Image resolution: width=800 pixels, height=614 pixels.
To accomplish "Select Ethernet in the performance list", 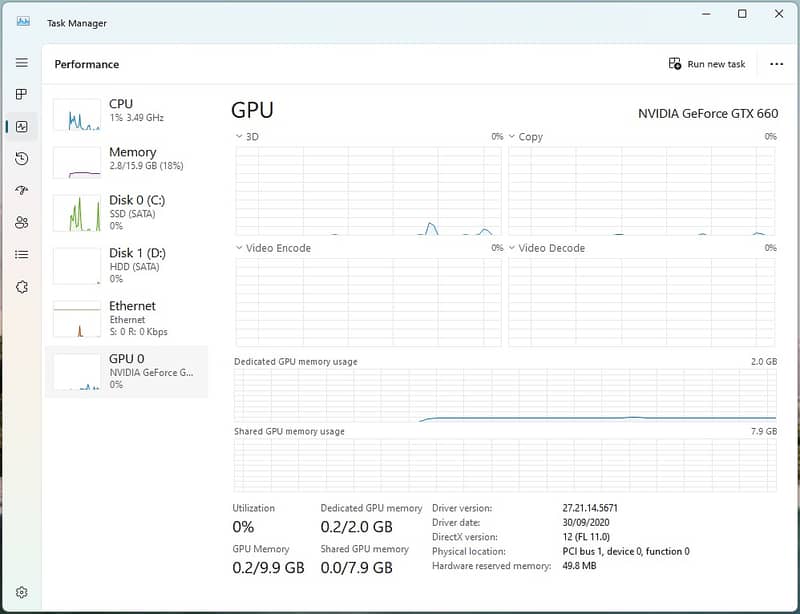I will pyautogui.click(x=126, y=318).
